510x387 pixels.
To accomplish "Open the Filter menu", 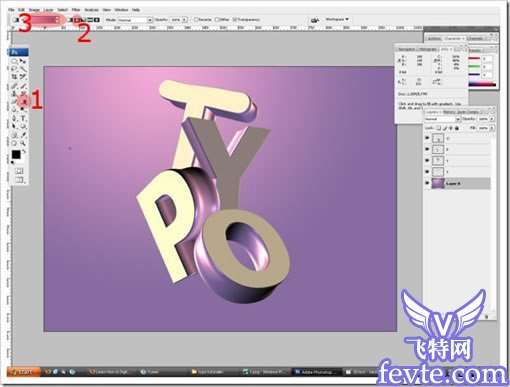I will (76, 10).
